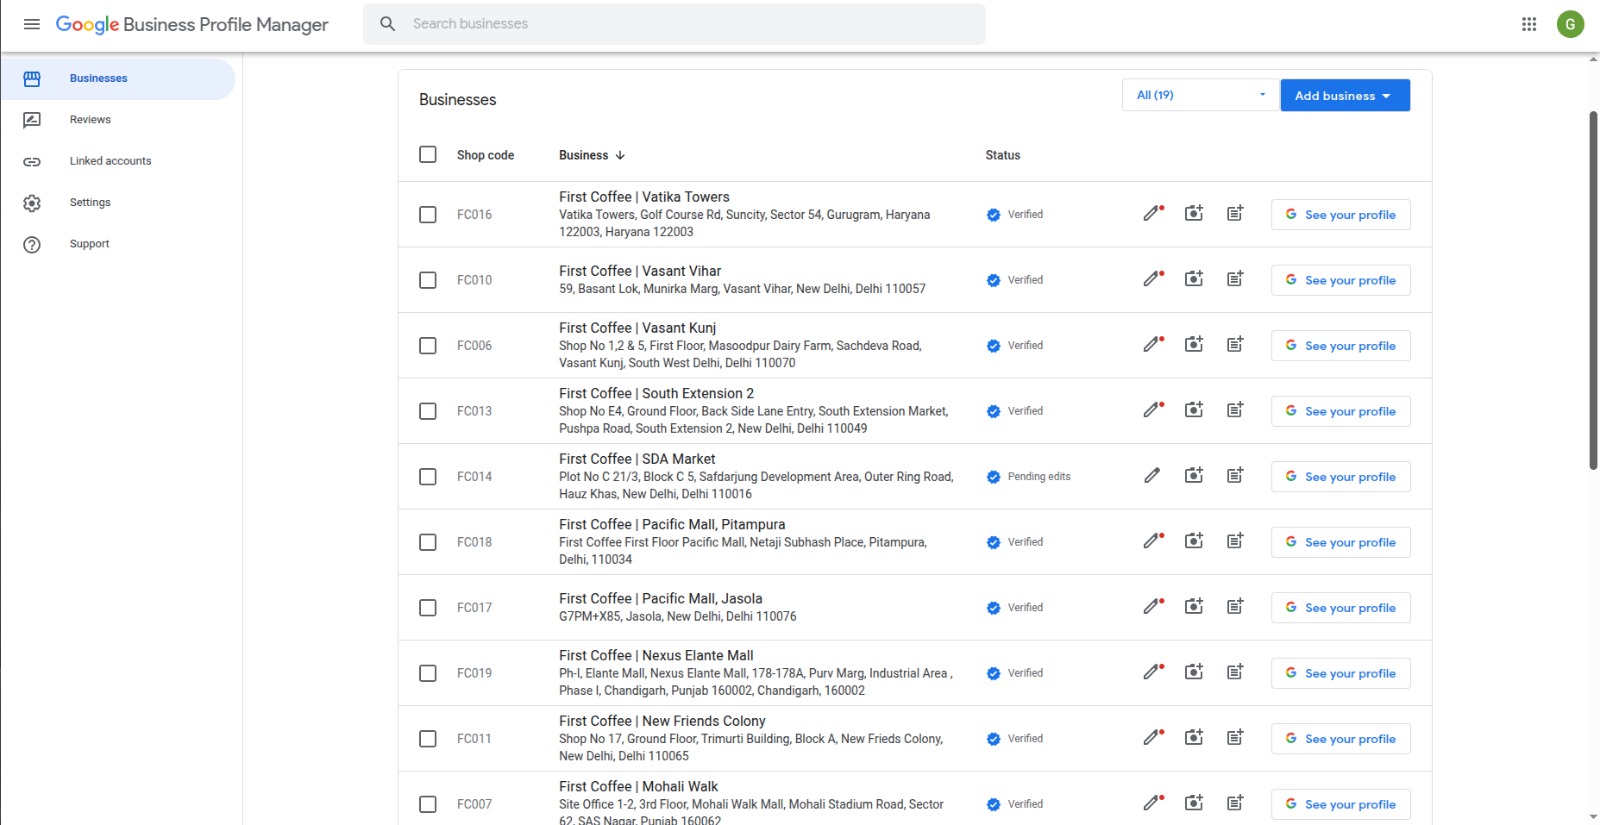Click See your profile for South Extension 2
The width and height of the screenshot is (1600, 825).
tap(1340, 411)
